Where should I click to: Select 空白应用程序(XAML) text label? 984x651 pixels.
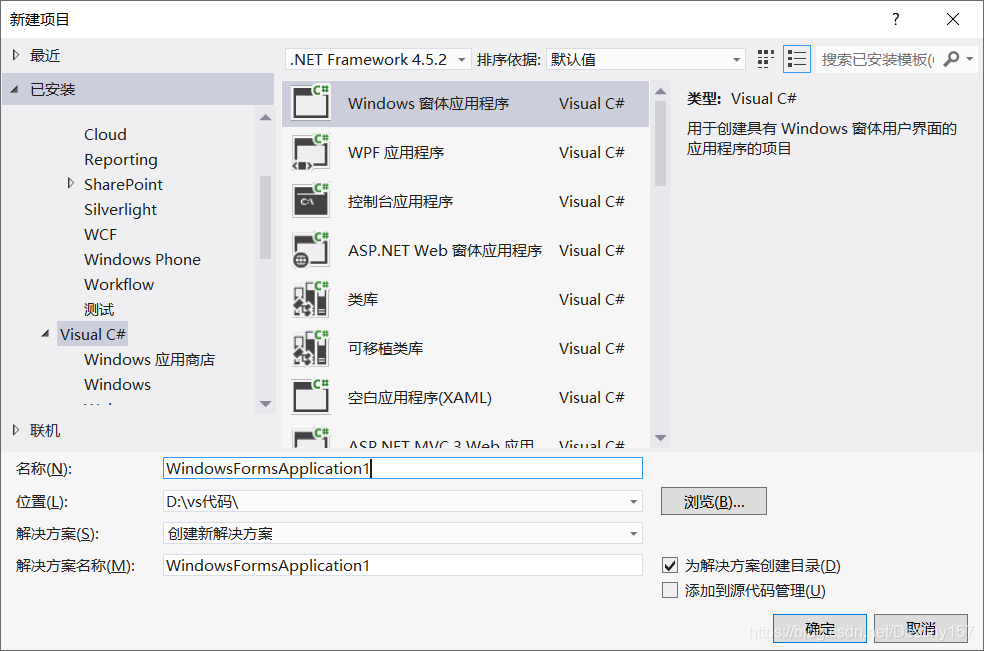click(x=419, y=397)
